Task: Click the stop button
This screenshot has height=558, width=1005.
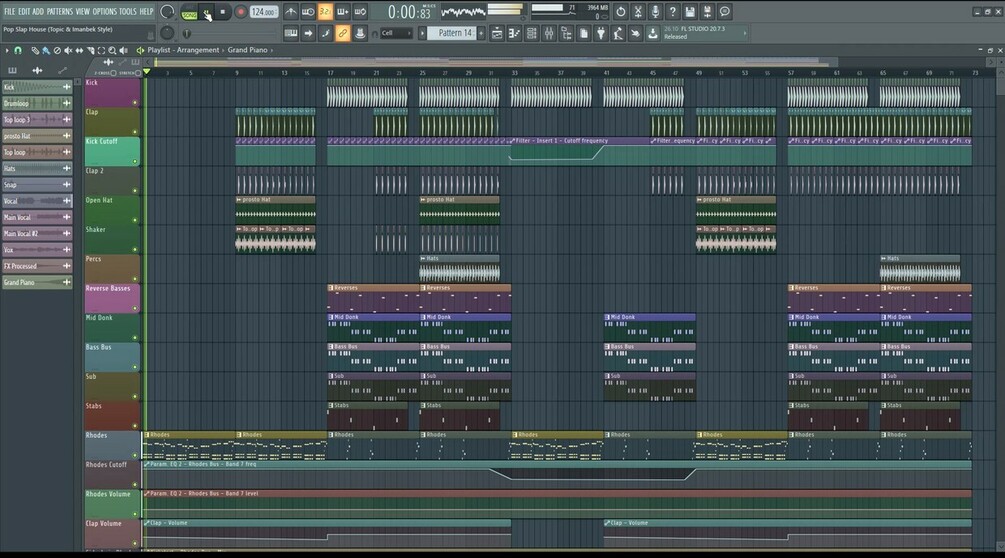Action: (x=222, y=12)
